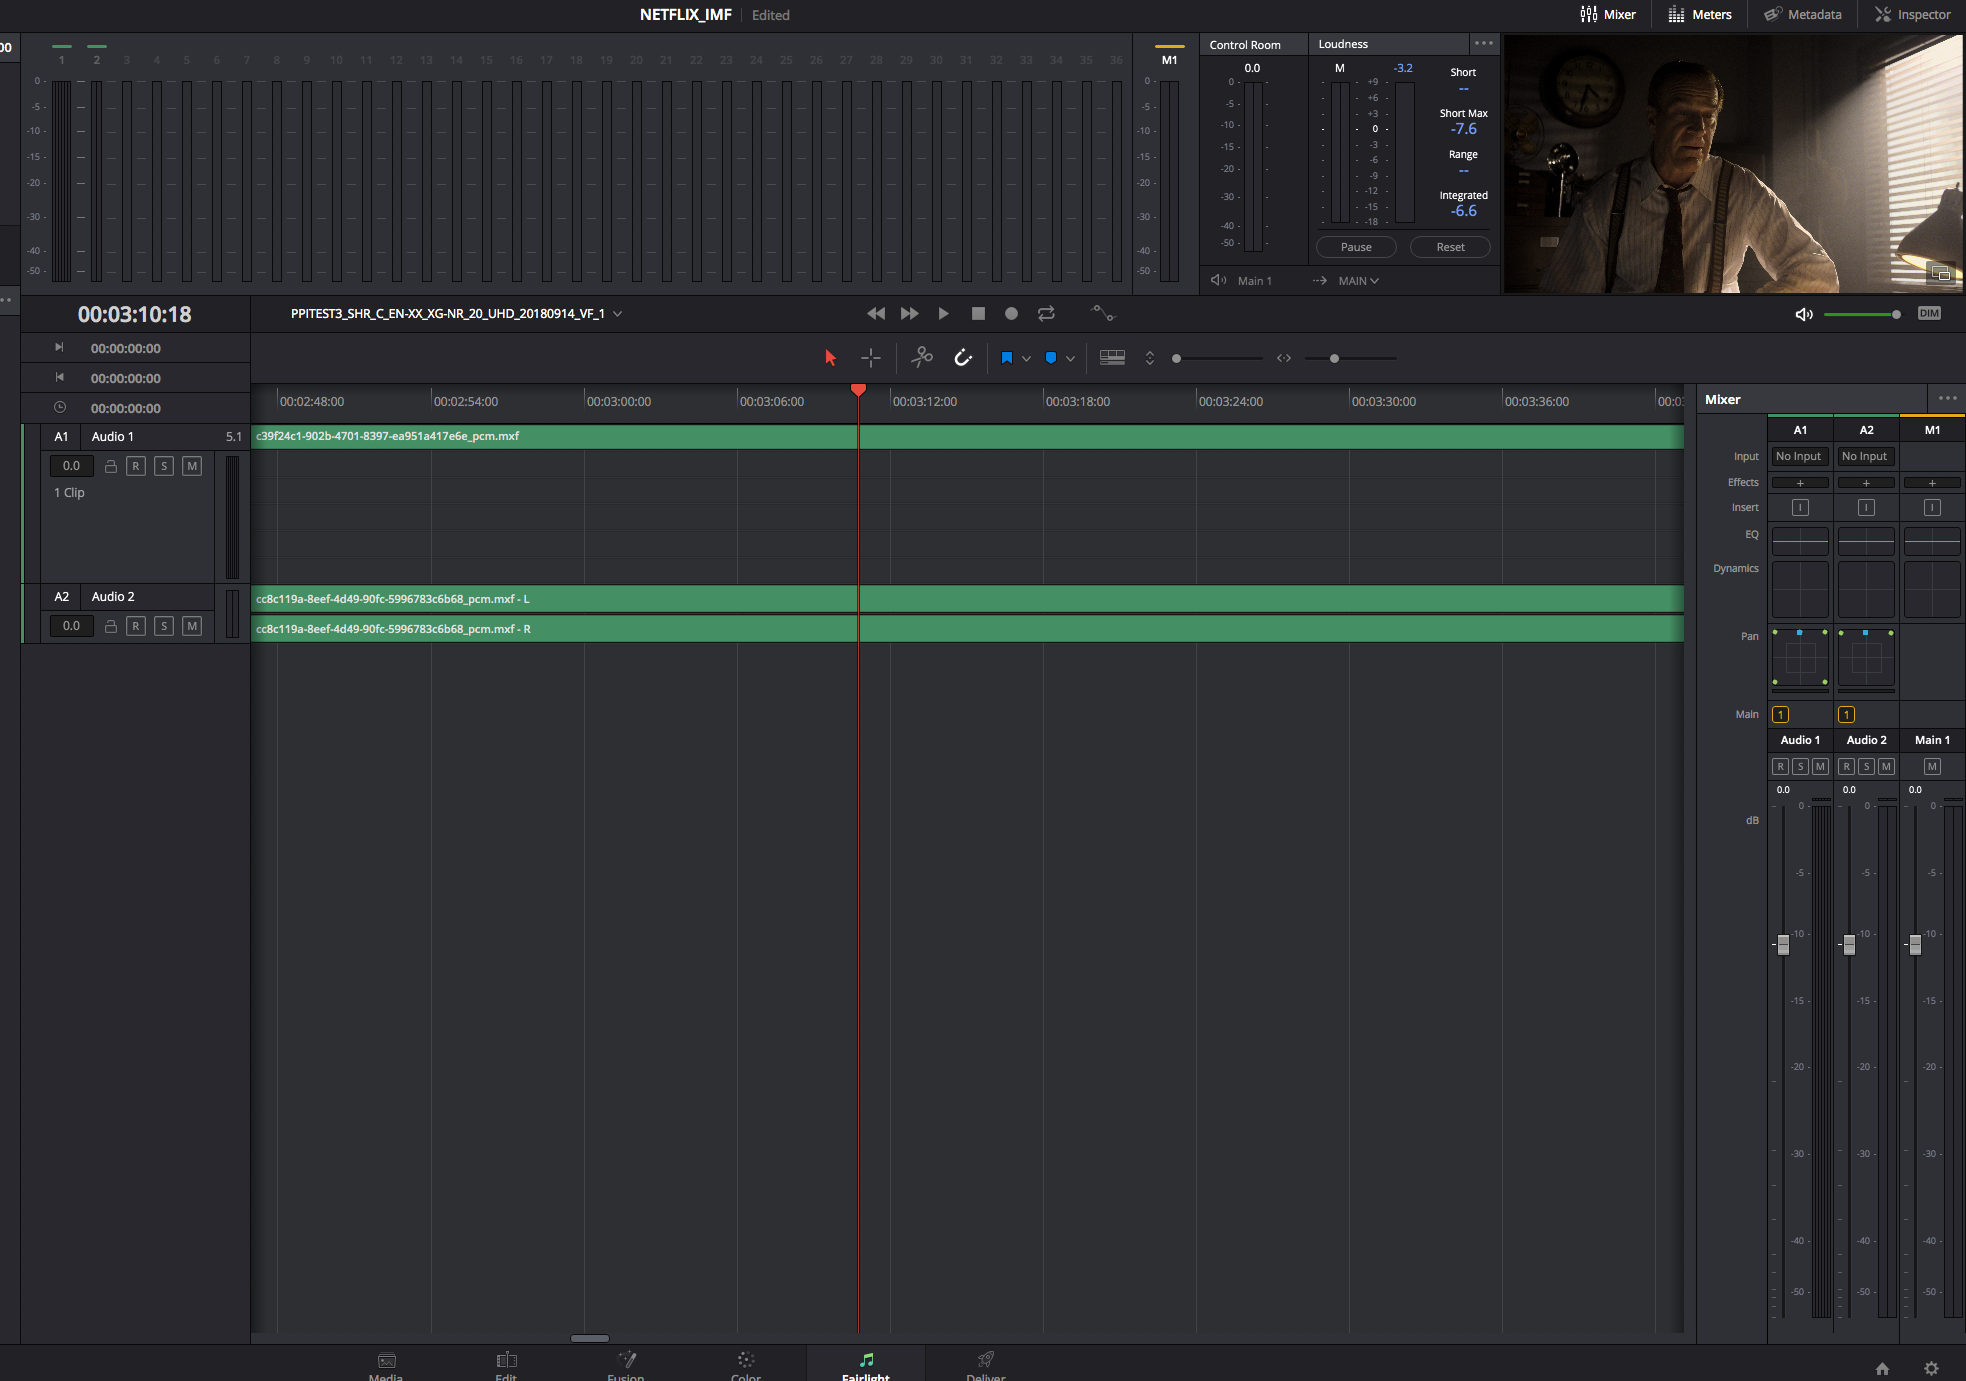This screenshot has height=1381, width=1966.
Task: Switch to the Color page
Action: [x=746, y=1366]
